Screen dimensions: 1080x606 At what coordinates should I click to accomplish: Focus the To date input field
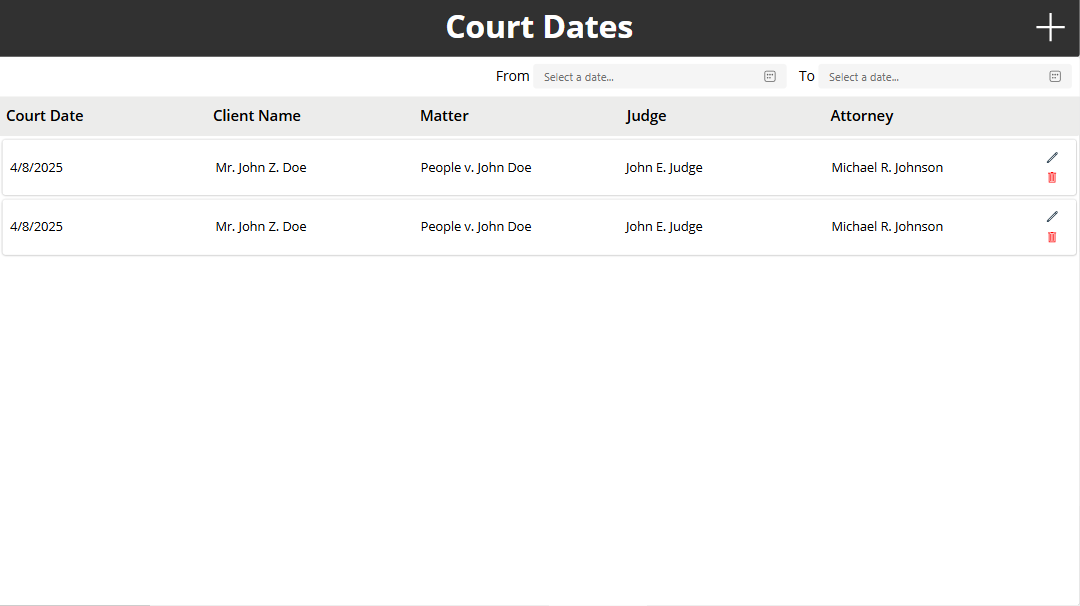[944, 76]
